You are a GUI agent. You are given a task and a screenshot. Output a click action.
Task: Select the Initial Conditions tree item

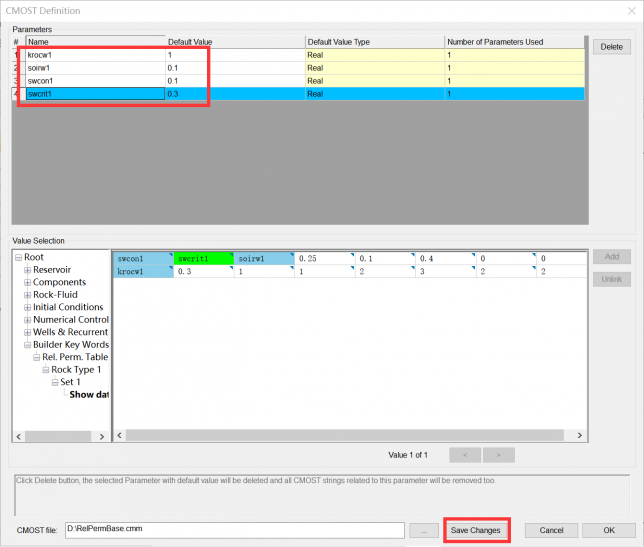[68, 307]
